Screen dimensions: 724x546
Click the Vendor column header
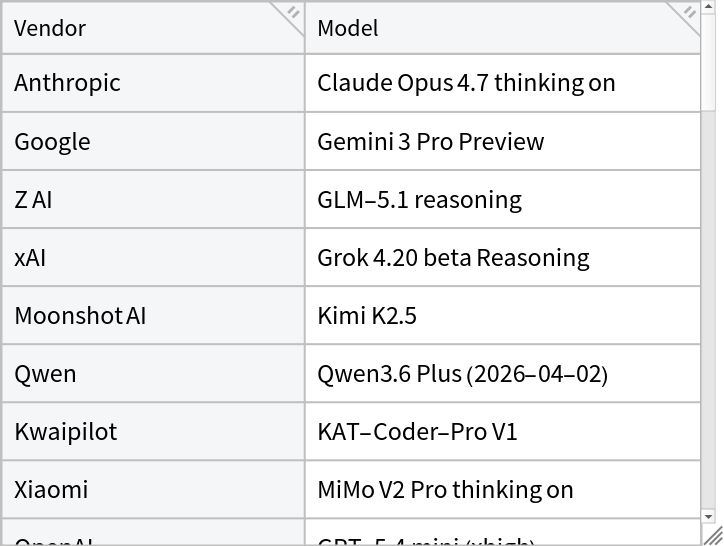pyautogui.click(x=150, y=28)
